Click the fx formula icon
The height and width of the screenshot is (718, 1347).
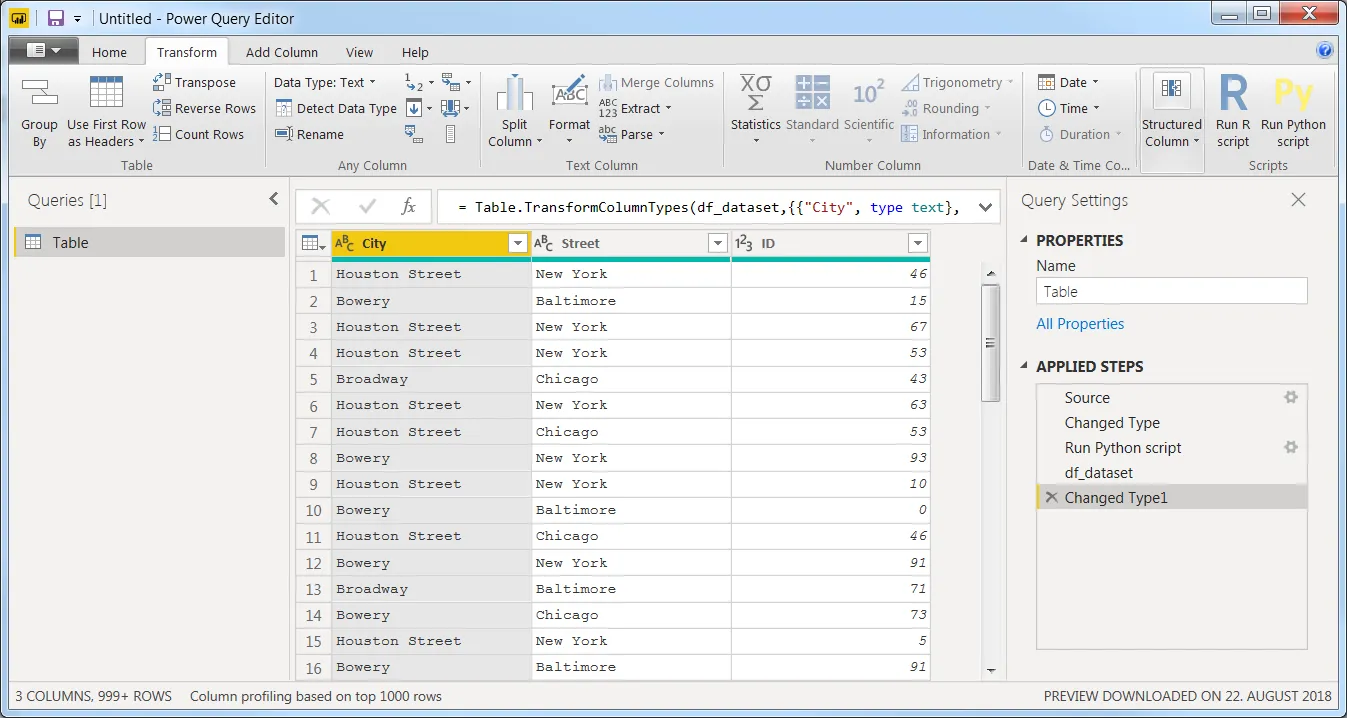[x=408, y=206]
